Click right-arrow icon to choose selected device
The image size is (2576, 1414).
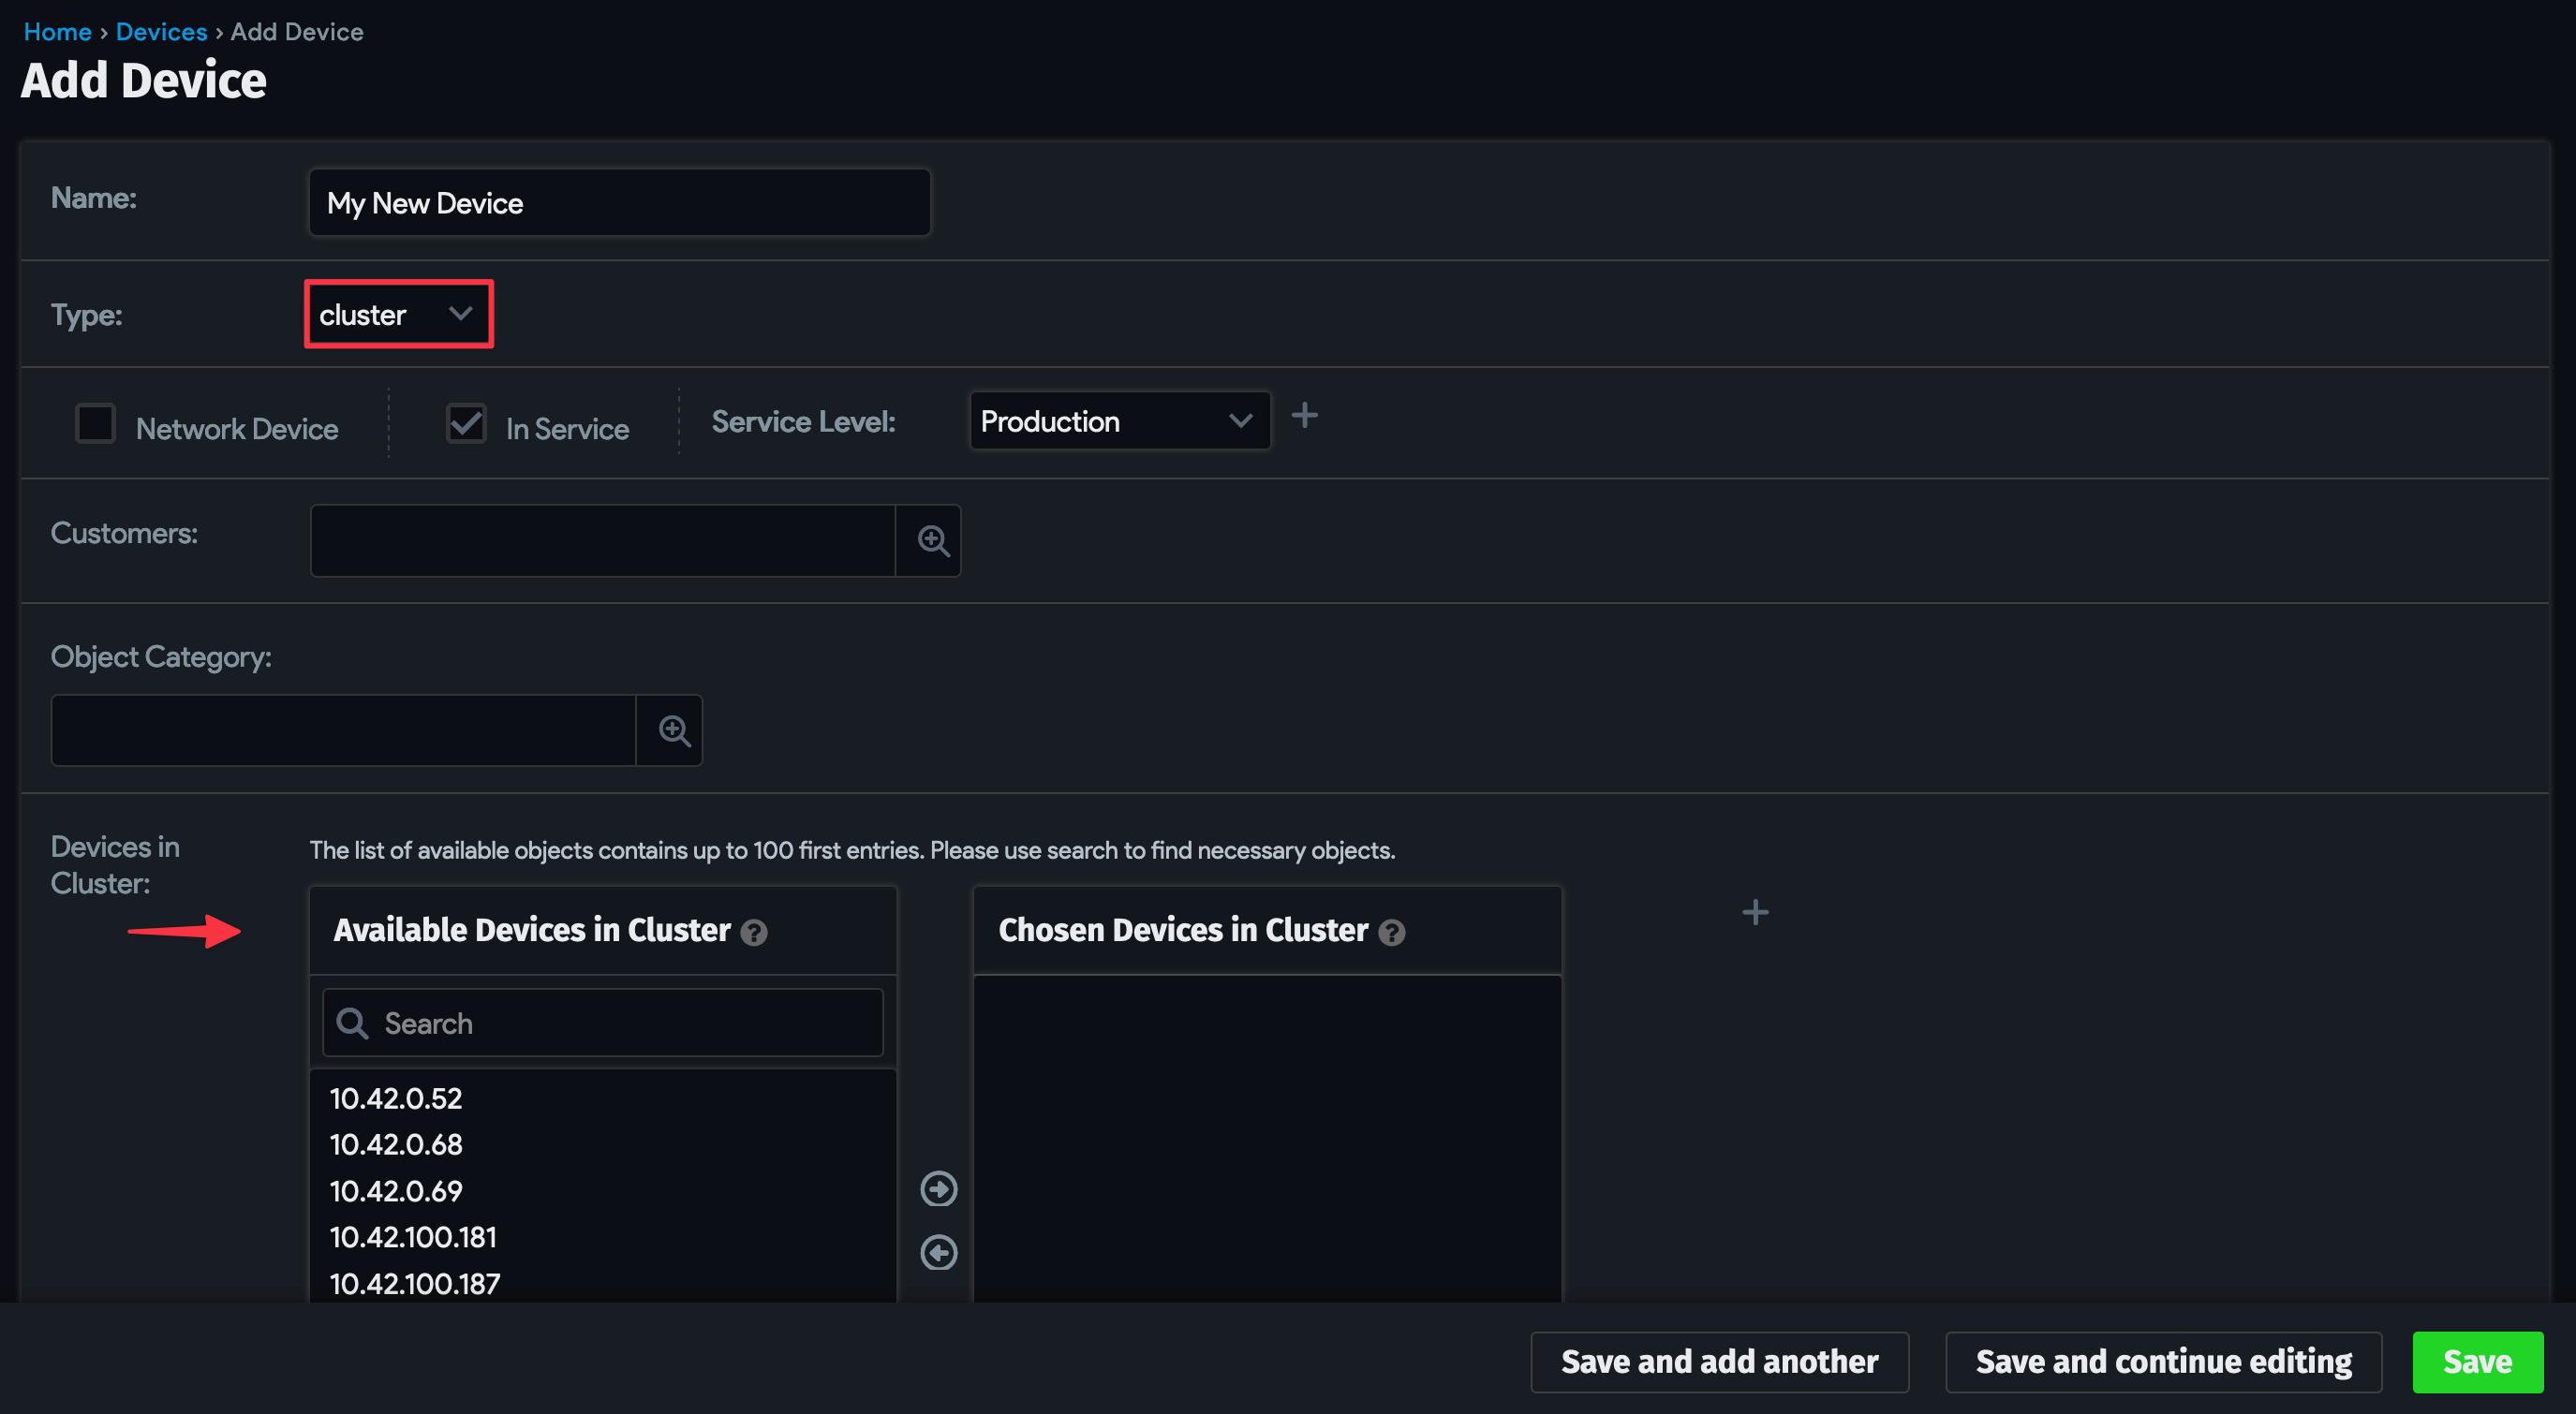[x=938, y=1189]
